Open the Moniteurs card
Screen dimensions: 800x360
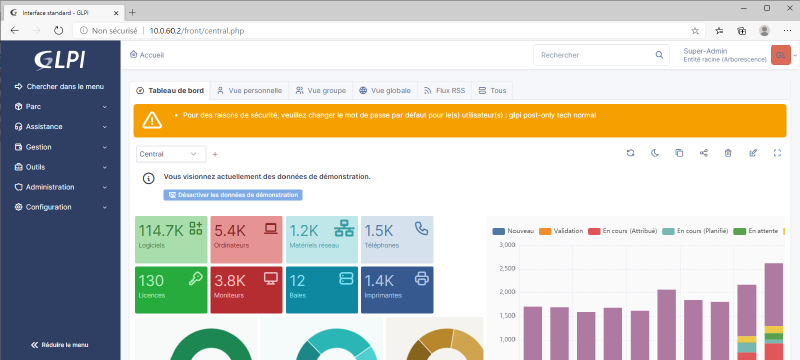click(246, 290)
